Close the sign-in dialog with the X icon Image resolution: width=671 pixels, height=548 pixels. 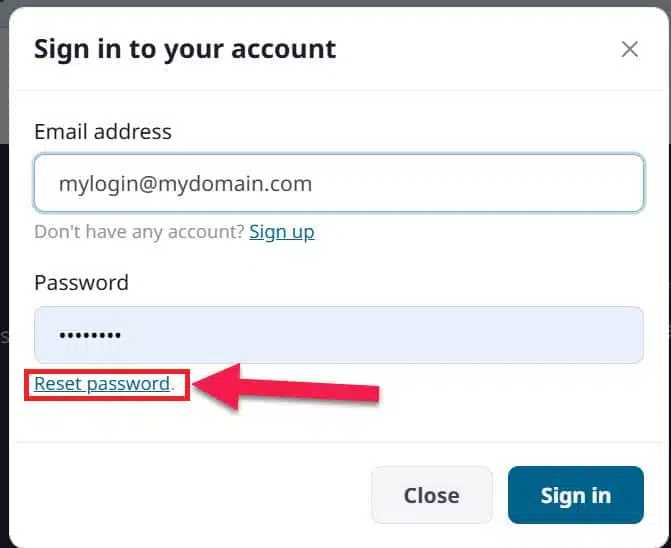click(x=629, y=49)
